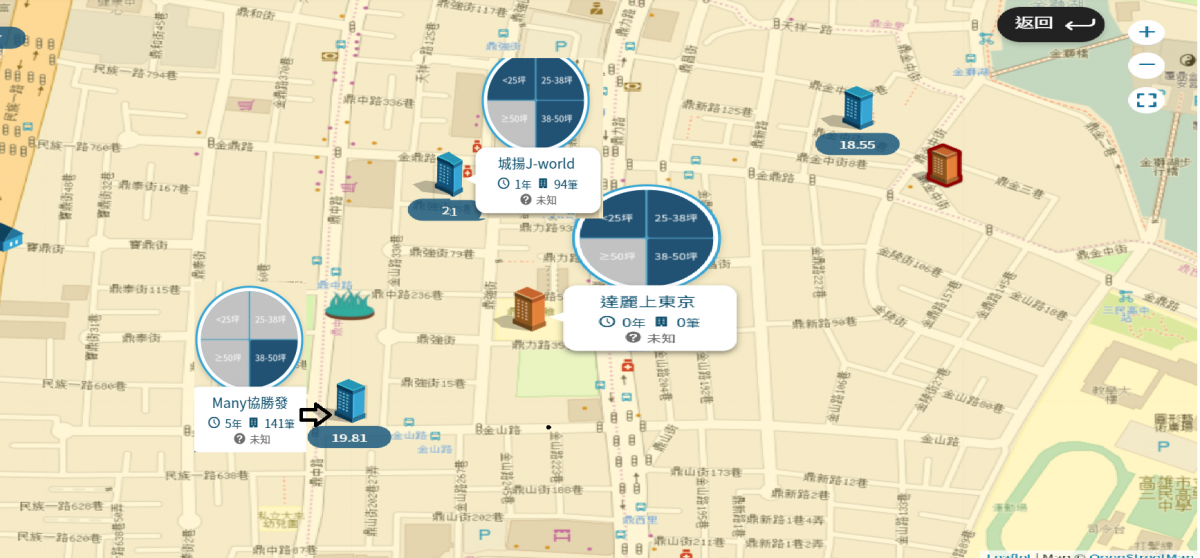The width and height of the screenshot is (1200, 558).
Task: Open the Many協勝發 info card
Action: pos(250,419)
